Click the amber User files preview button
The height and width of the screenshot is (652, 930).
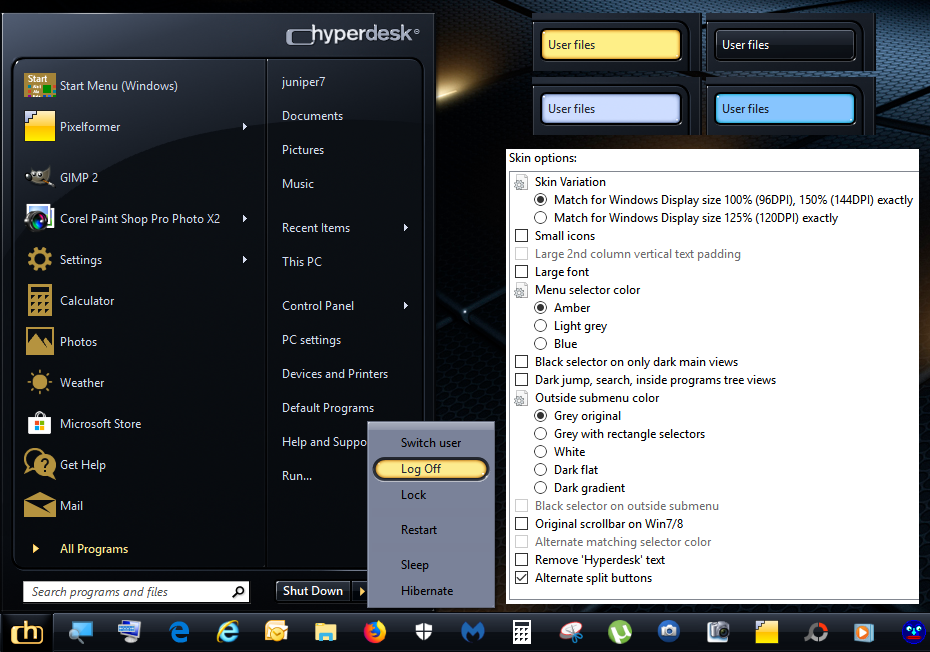tap(610, 45)
